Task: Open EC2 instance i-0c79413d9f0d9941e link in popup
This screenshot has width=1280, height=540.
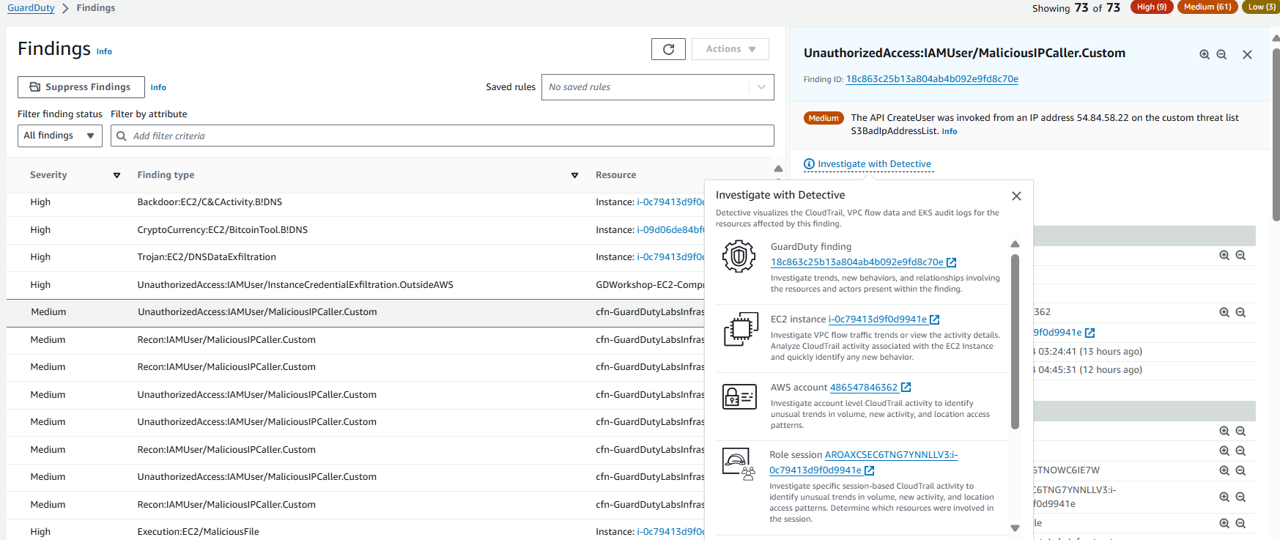Action: (x=877, y=320)
